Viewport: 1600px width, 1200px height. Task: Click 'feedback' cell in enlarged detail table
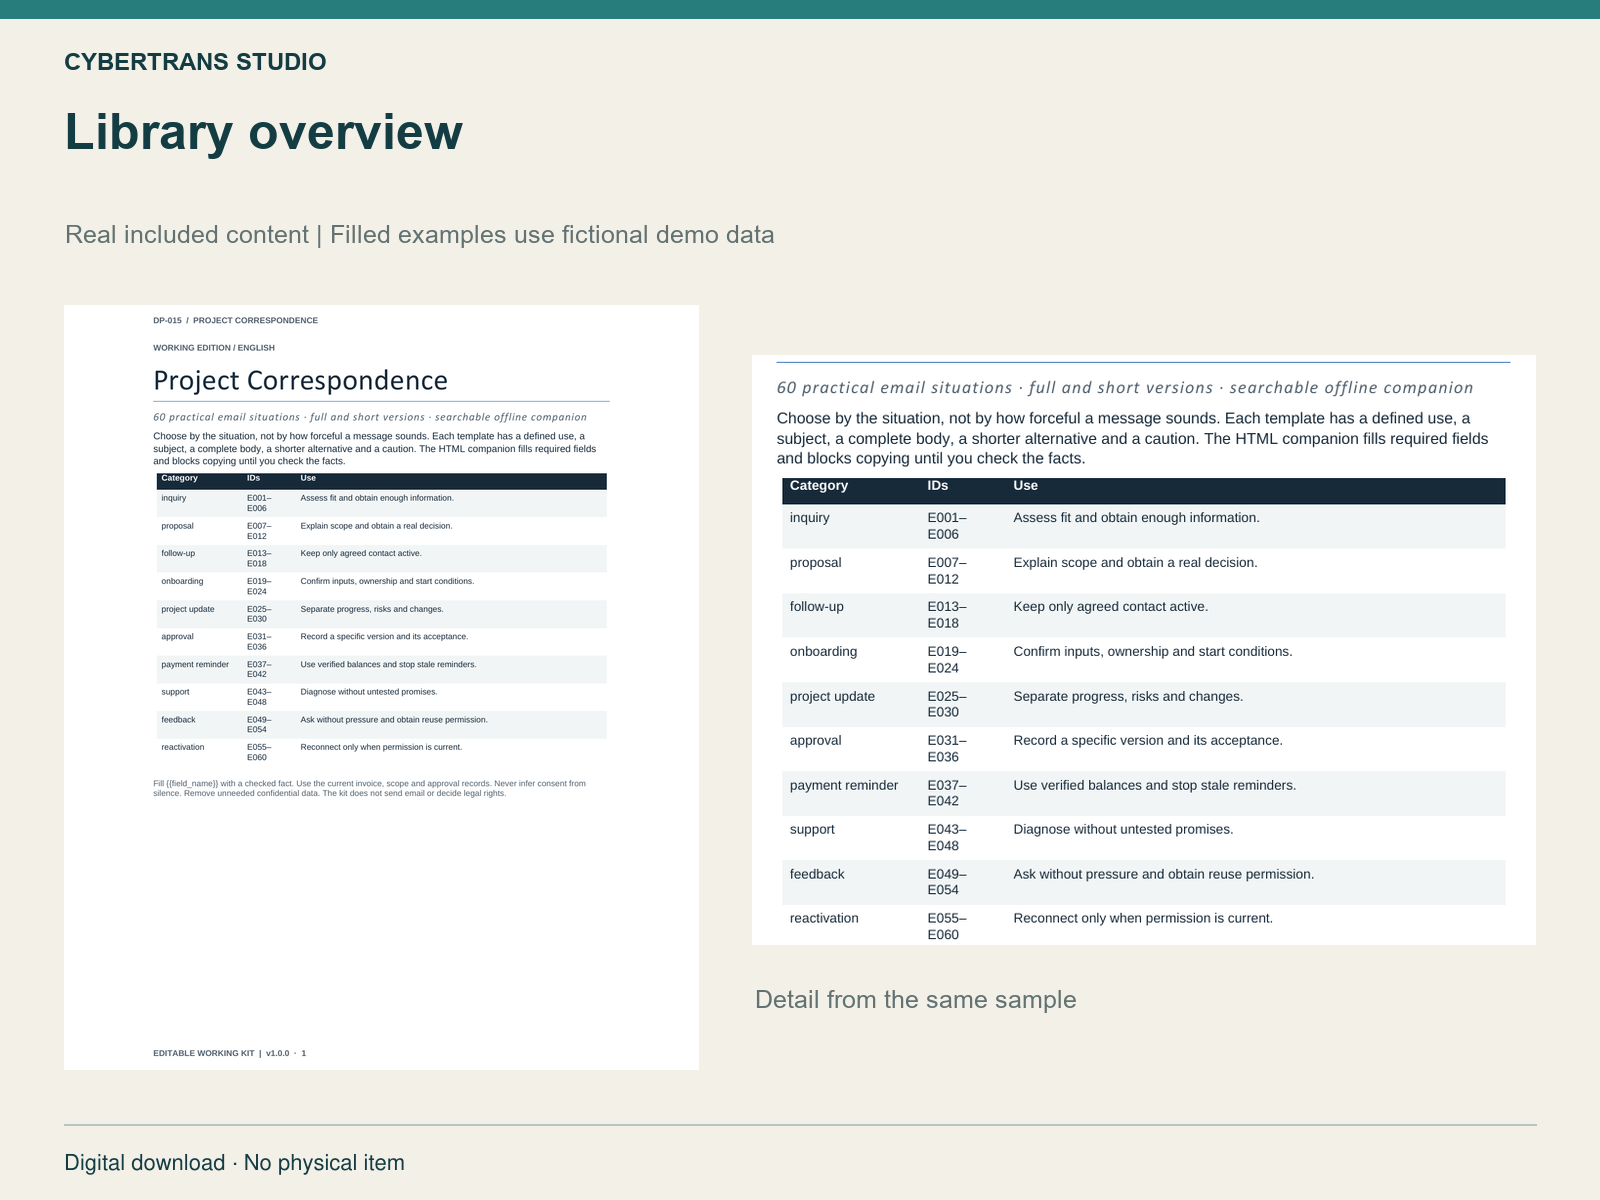[x=817, y=875]
